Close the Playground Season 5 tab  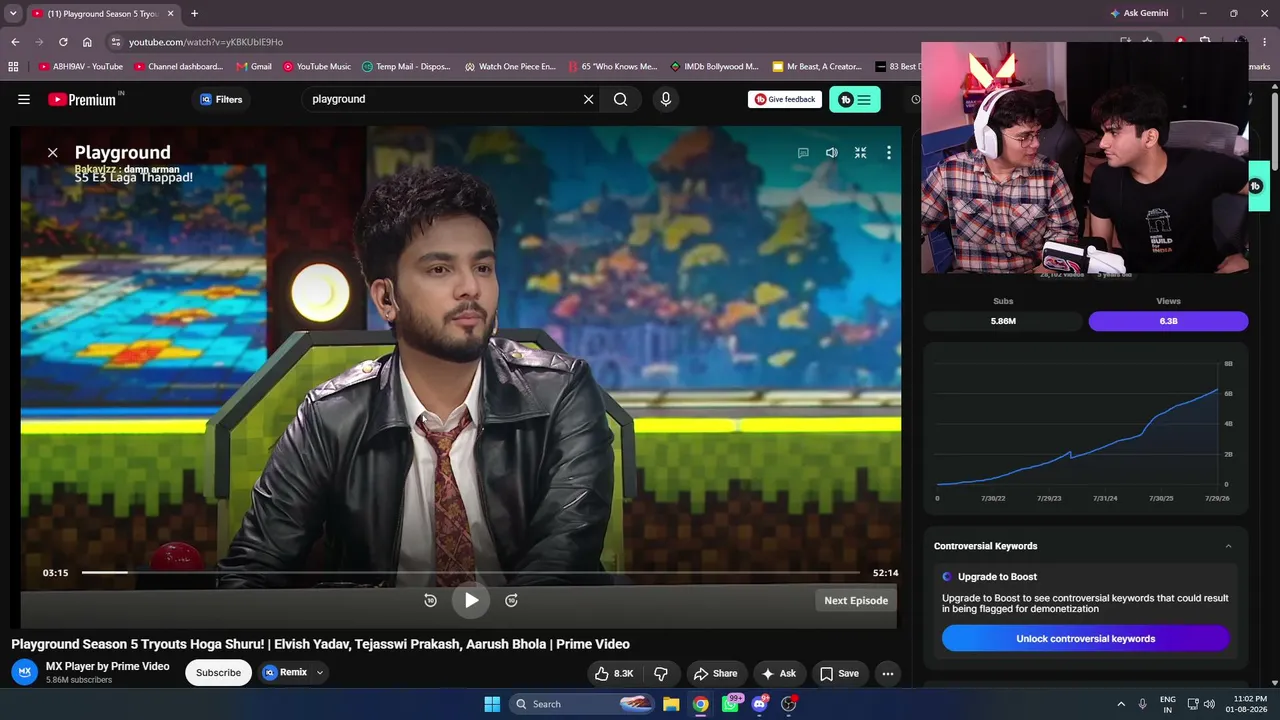pyautogui.click(x=171, y=13)
